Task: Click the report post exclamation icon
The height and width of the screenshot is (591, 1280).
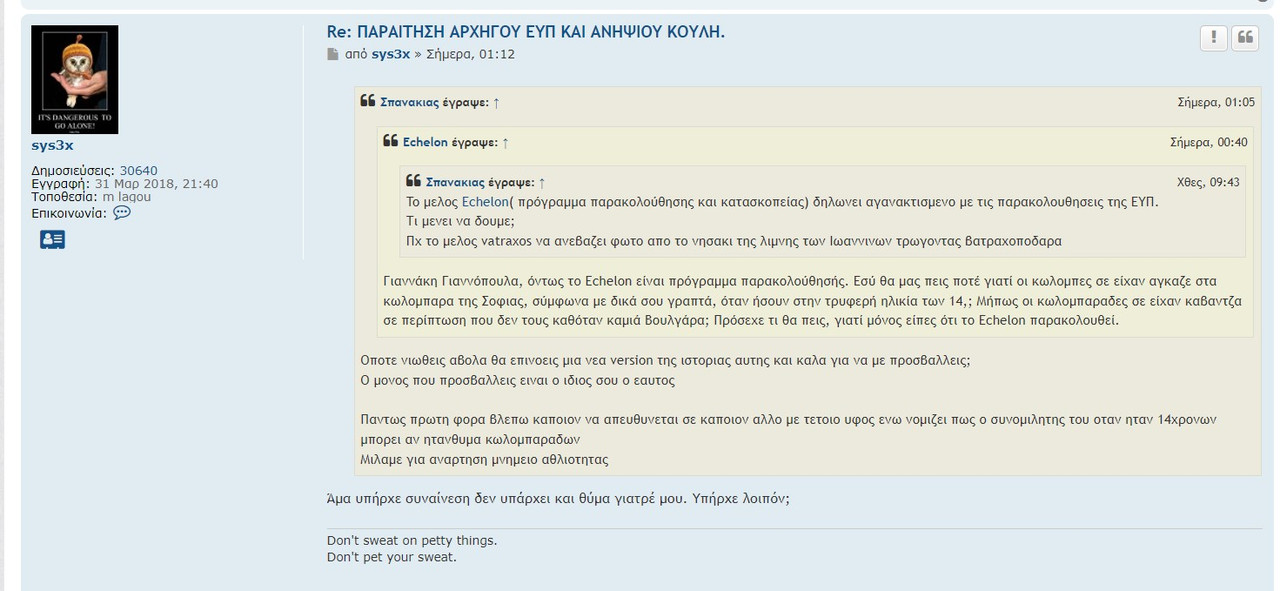Action: tap(1213, 38)
